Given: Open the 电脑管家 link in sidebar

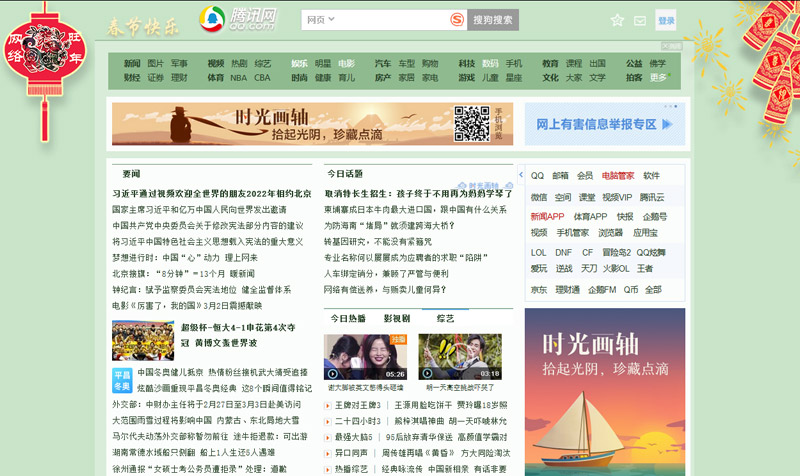Looking at the screenshot, I should [x=618, y=176].
